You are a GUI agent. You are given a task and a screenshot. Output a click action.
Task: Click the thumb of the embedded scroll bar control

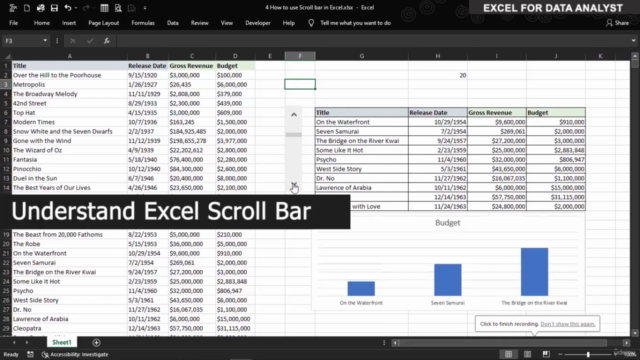coord(294,134)
